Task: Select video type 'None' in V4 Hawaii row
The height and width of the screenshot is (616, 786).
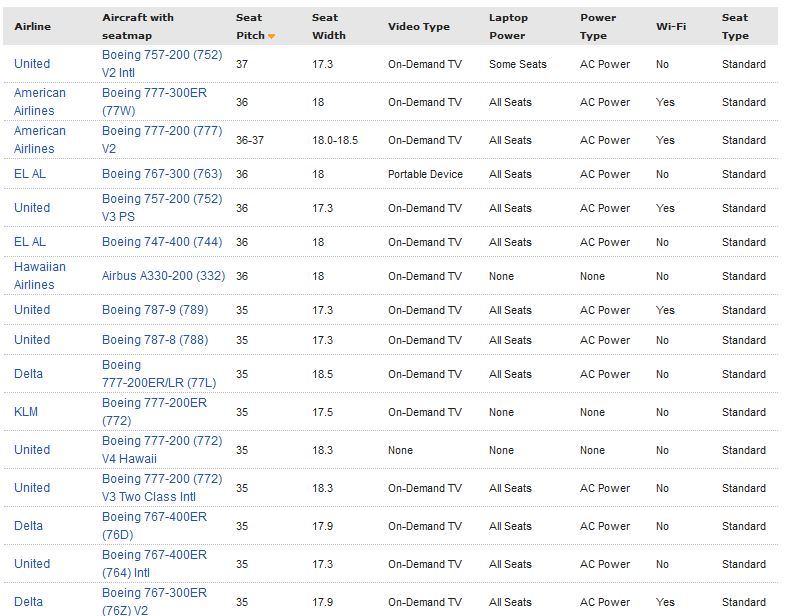Action: pyautogui.click(x=400, y=451)
